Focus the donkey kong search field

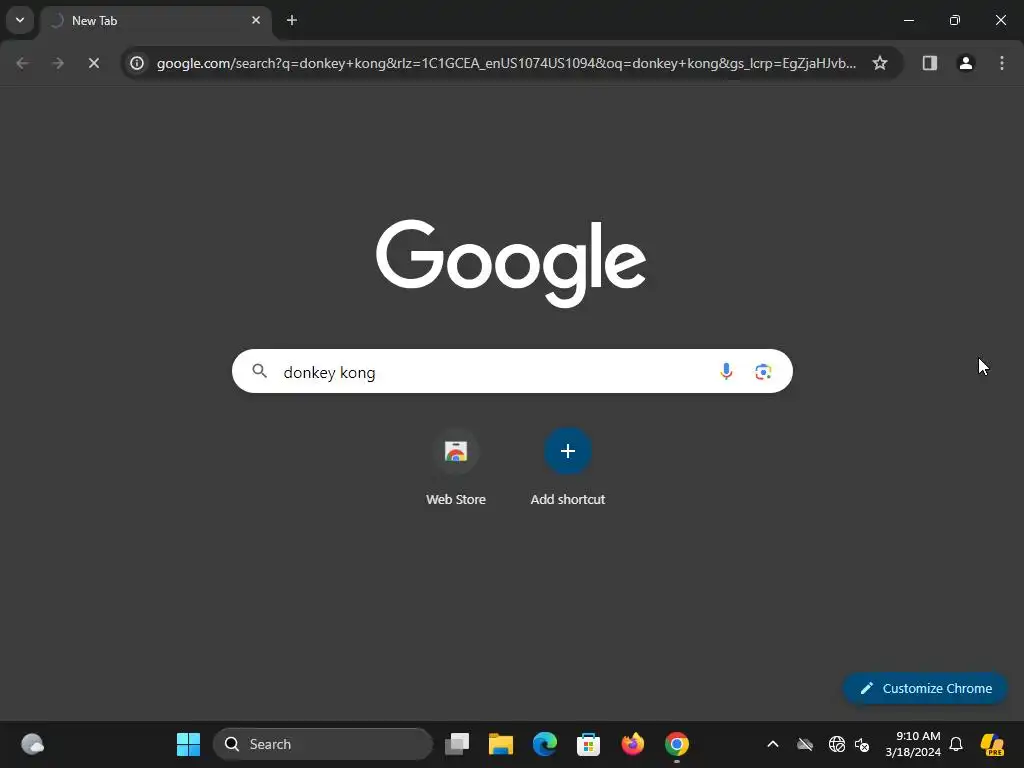(x=512, y=372)
